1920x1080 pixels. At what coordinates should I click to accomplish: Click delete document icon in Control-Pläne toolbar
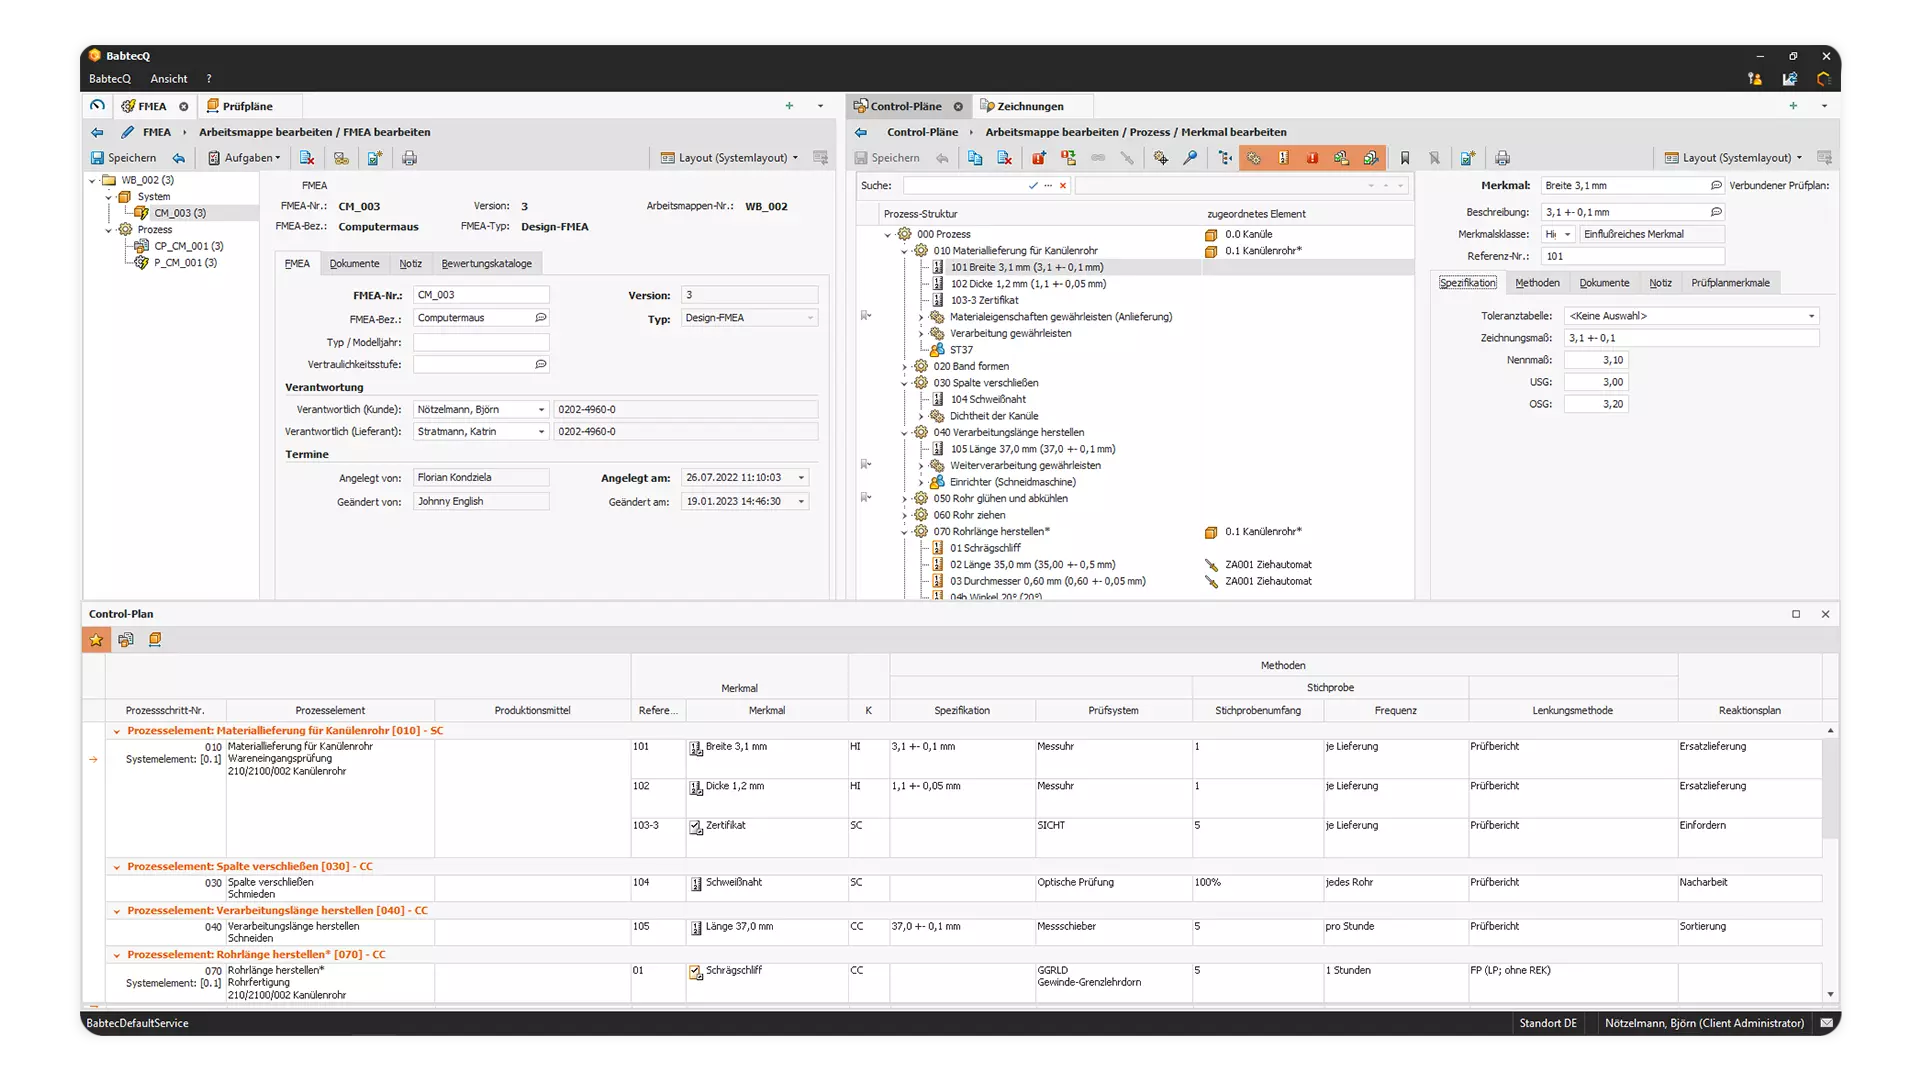click(1005, 158)
